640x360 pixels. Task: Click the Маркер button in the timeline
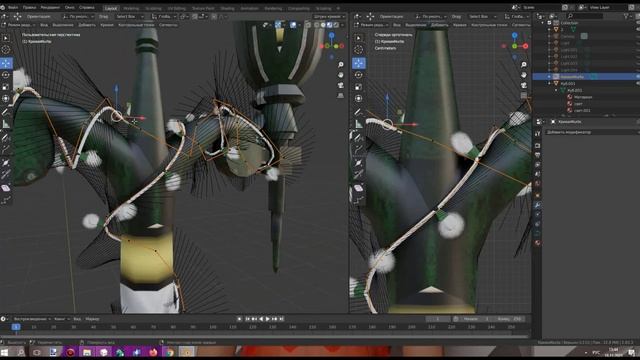click(x=92, y=319)
